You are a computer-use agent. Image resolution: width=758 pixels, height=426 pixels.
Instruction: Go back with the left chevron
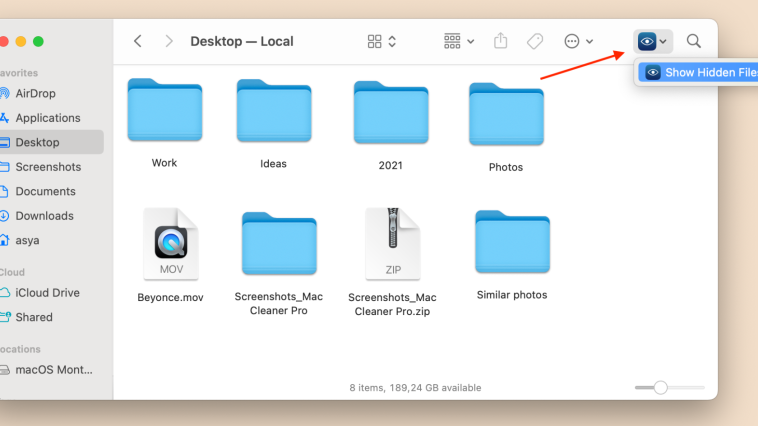138,41
